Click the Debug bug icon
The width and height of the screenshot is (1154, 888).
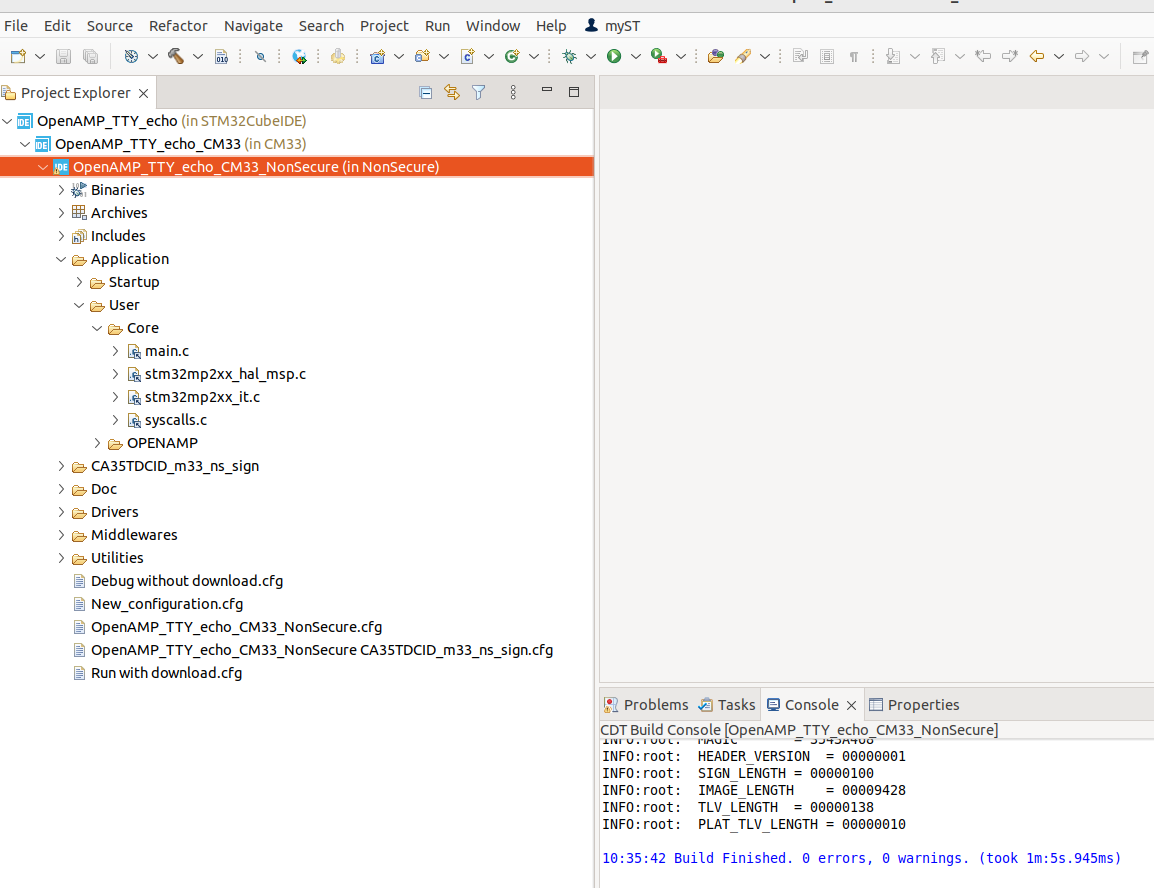point(569,56)
